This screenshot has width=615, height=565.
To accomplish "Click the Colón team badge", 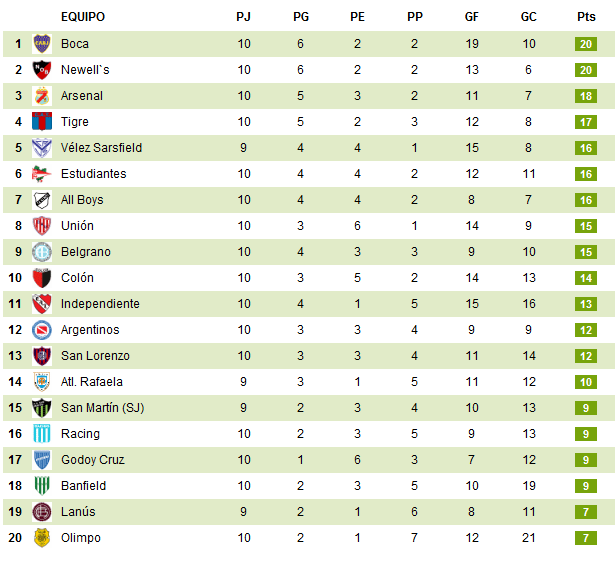I will tap(42, 278).
